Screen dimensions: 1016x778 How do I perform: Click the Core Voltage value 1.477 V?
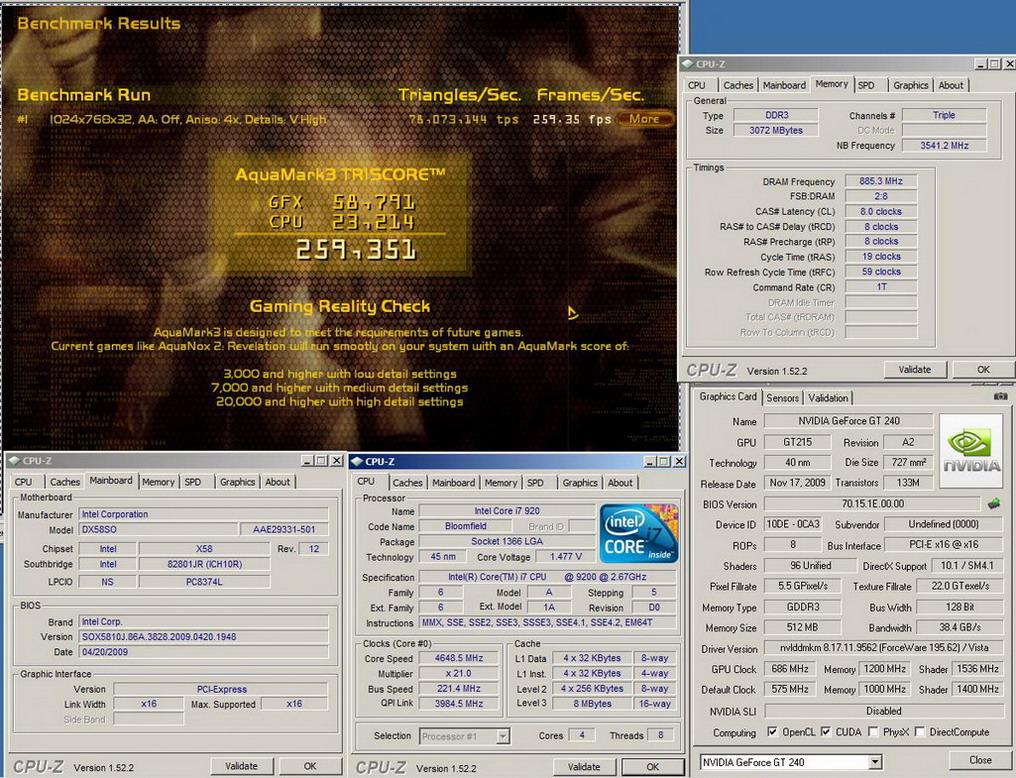pyautogui.click(x=566, y=556)
